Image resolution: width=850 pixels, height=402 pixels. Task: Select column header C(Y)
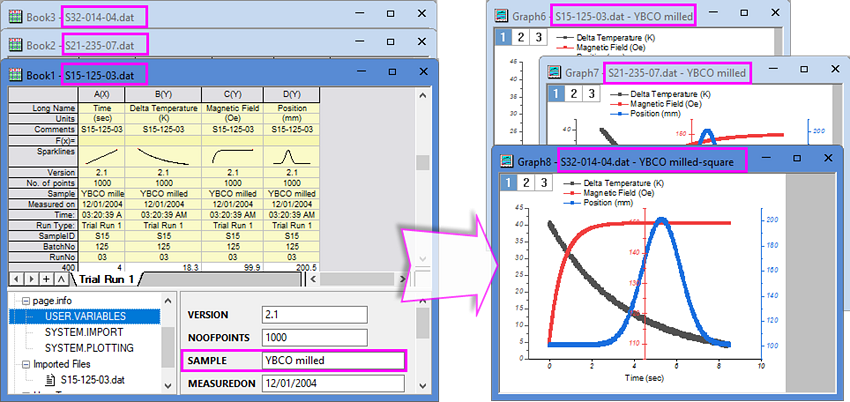coord(233,94)
